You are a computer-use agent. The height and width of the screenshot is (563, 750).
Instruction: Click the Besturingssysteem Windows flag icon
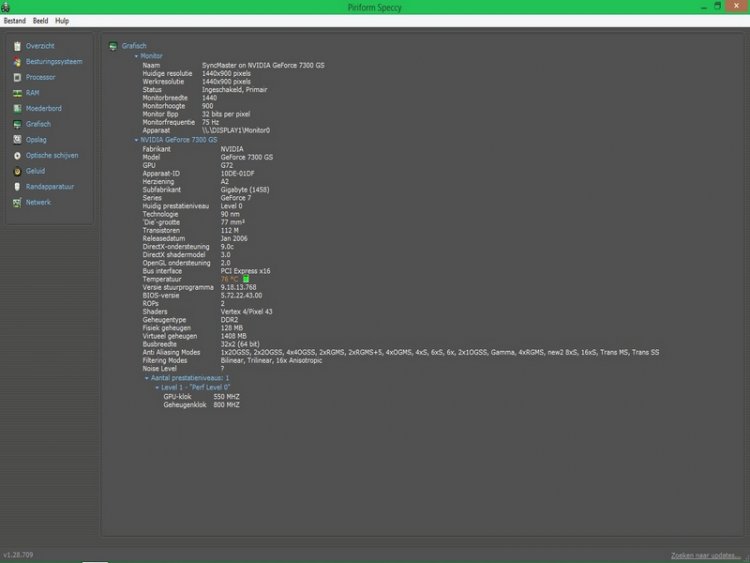click(17, 62)
